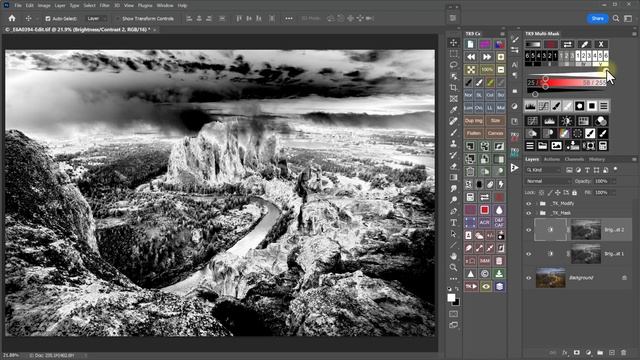640x360 pixels.
Task: Switch to the Channels tab
Action: pyautogui.click(x=574, y=159)
